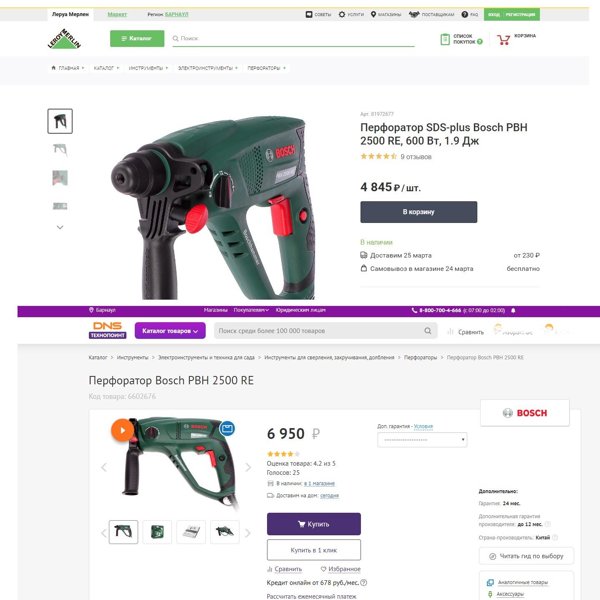600x600 pixels.
Task: Click the home icon in breadcrumbs
Action: [x=53, y=68]
